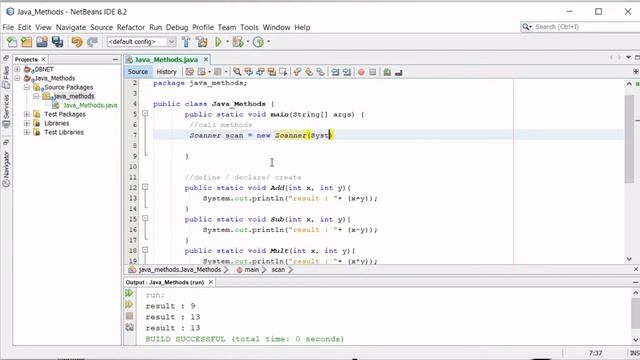Open the dropdown arrow next to Profile Project
The width and height of the screenshot is (640, 360).
click(268, 42)
